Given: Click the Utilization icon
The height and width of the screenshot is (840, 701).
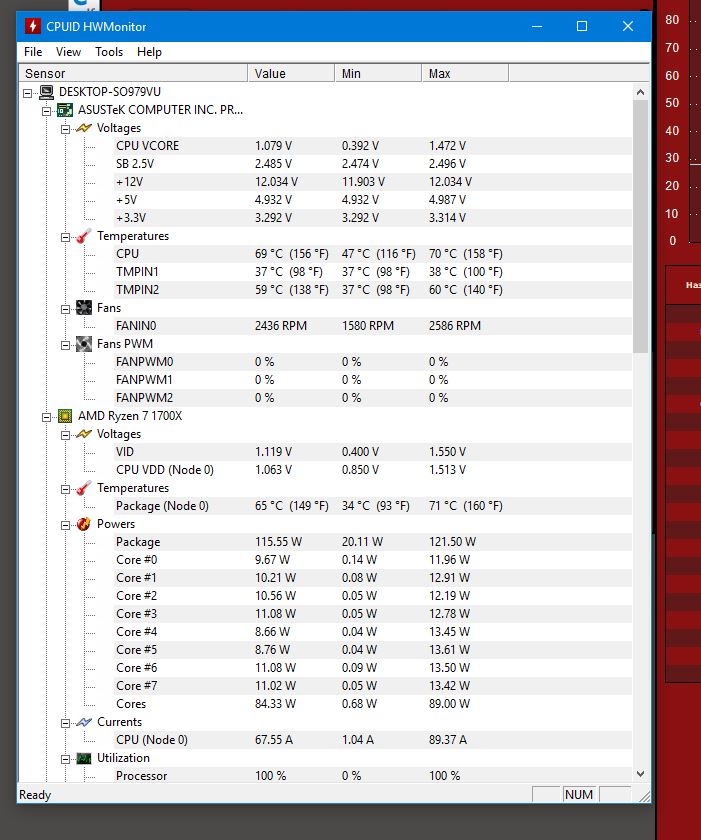Looking at the screenshot, I should (84, 758).
